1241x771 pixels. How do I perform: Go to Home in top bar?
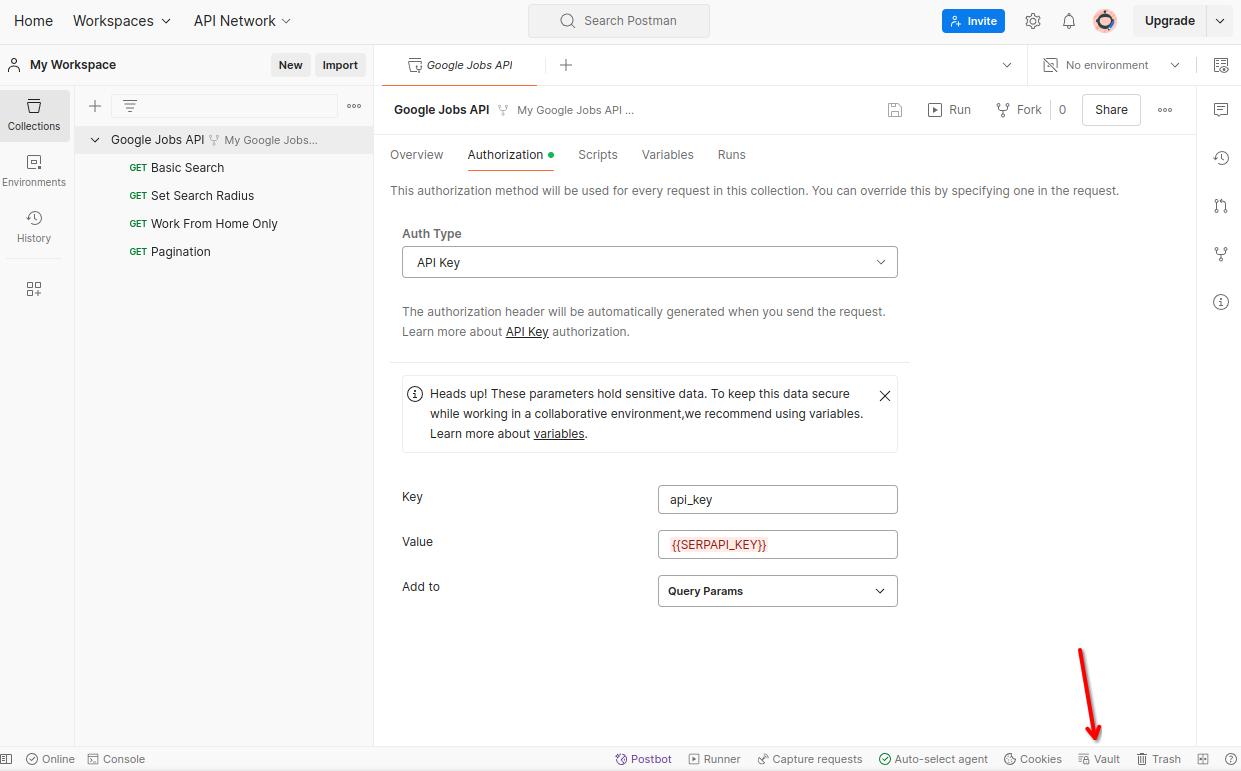tap(33, 21)
